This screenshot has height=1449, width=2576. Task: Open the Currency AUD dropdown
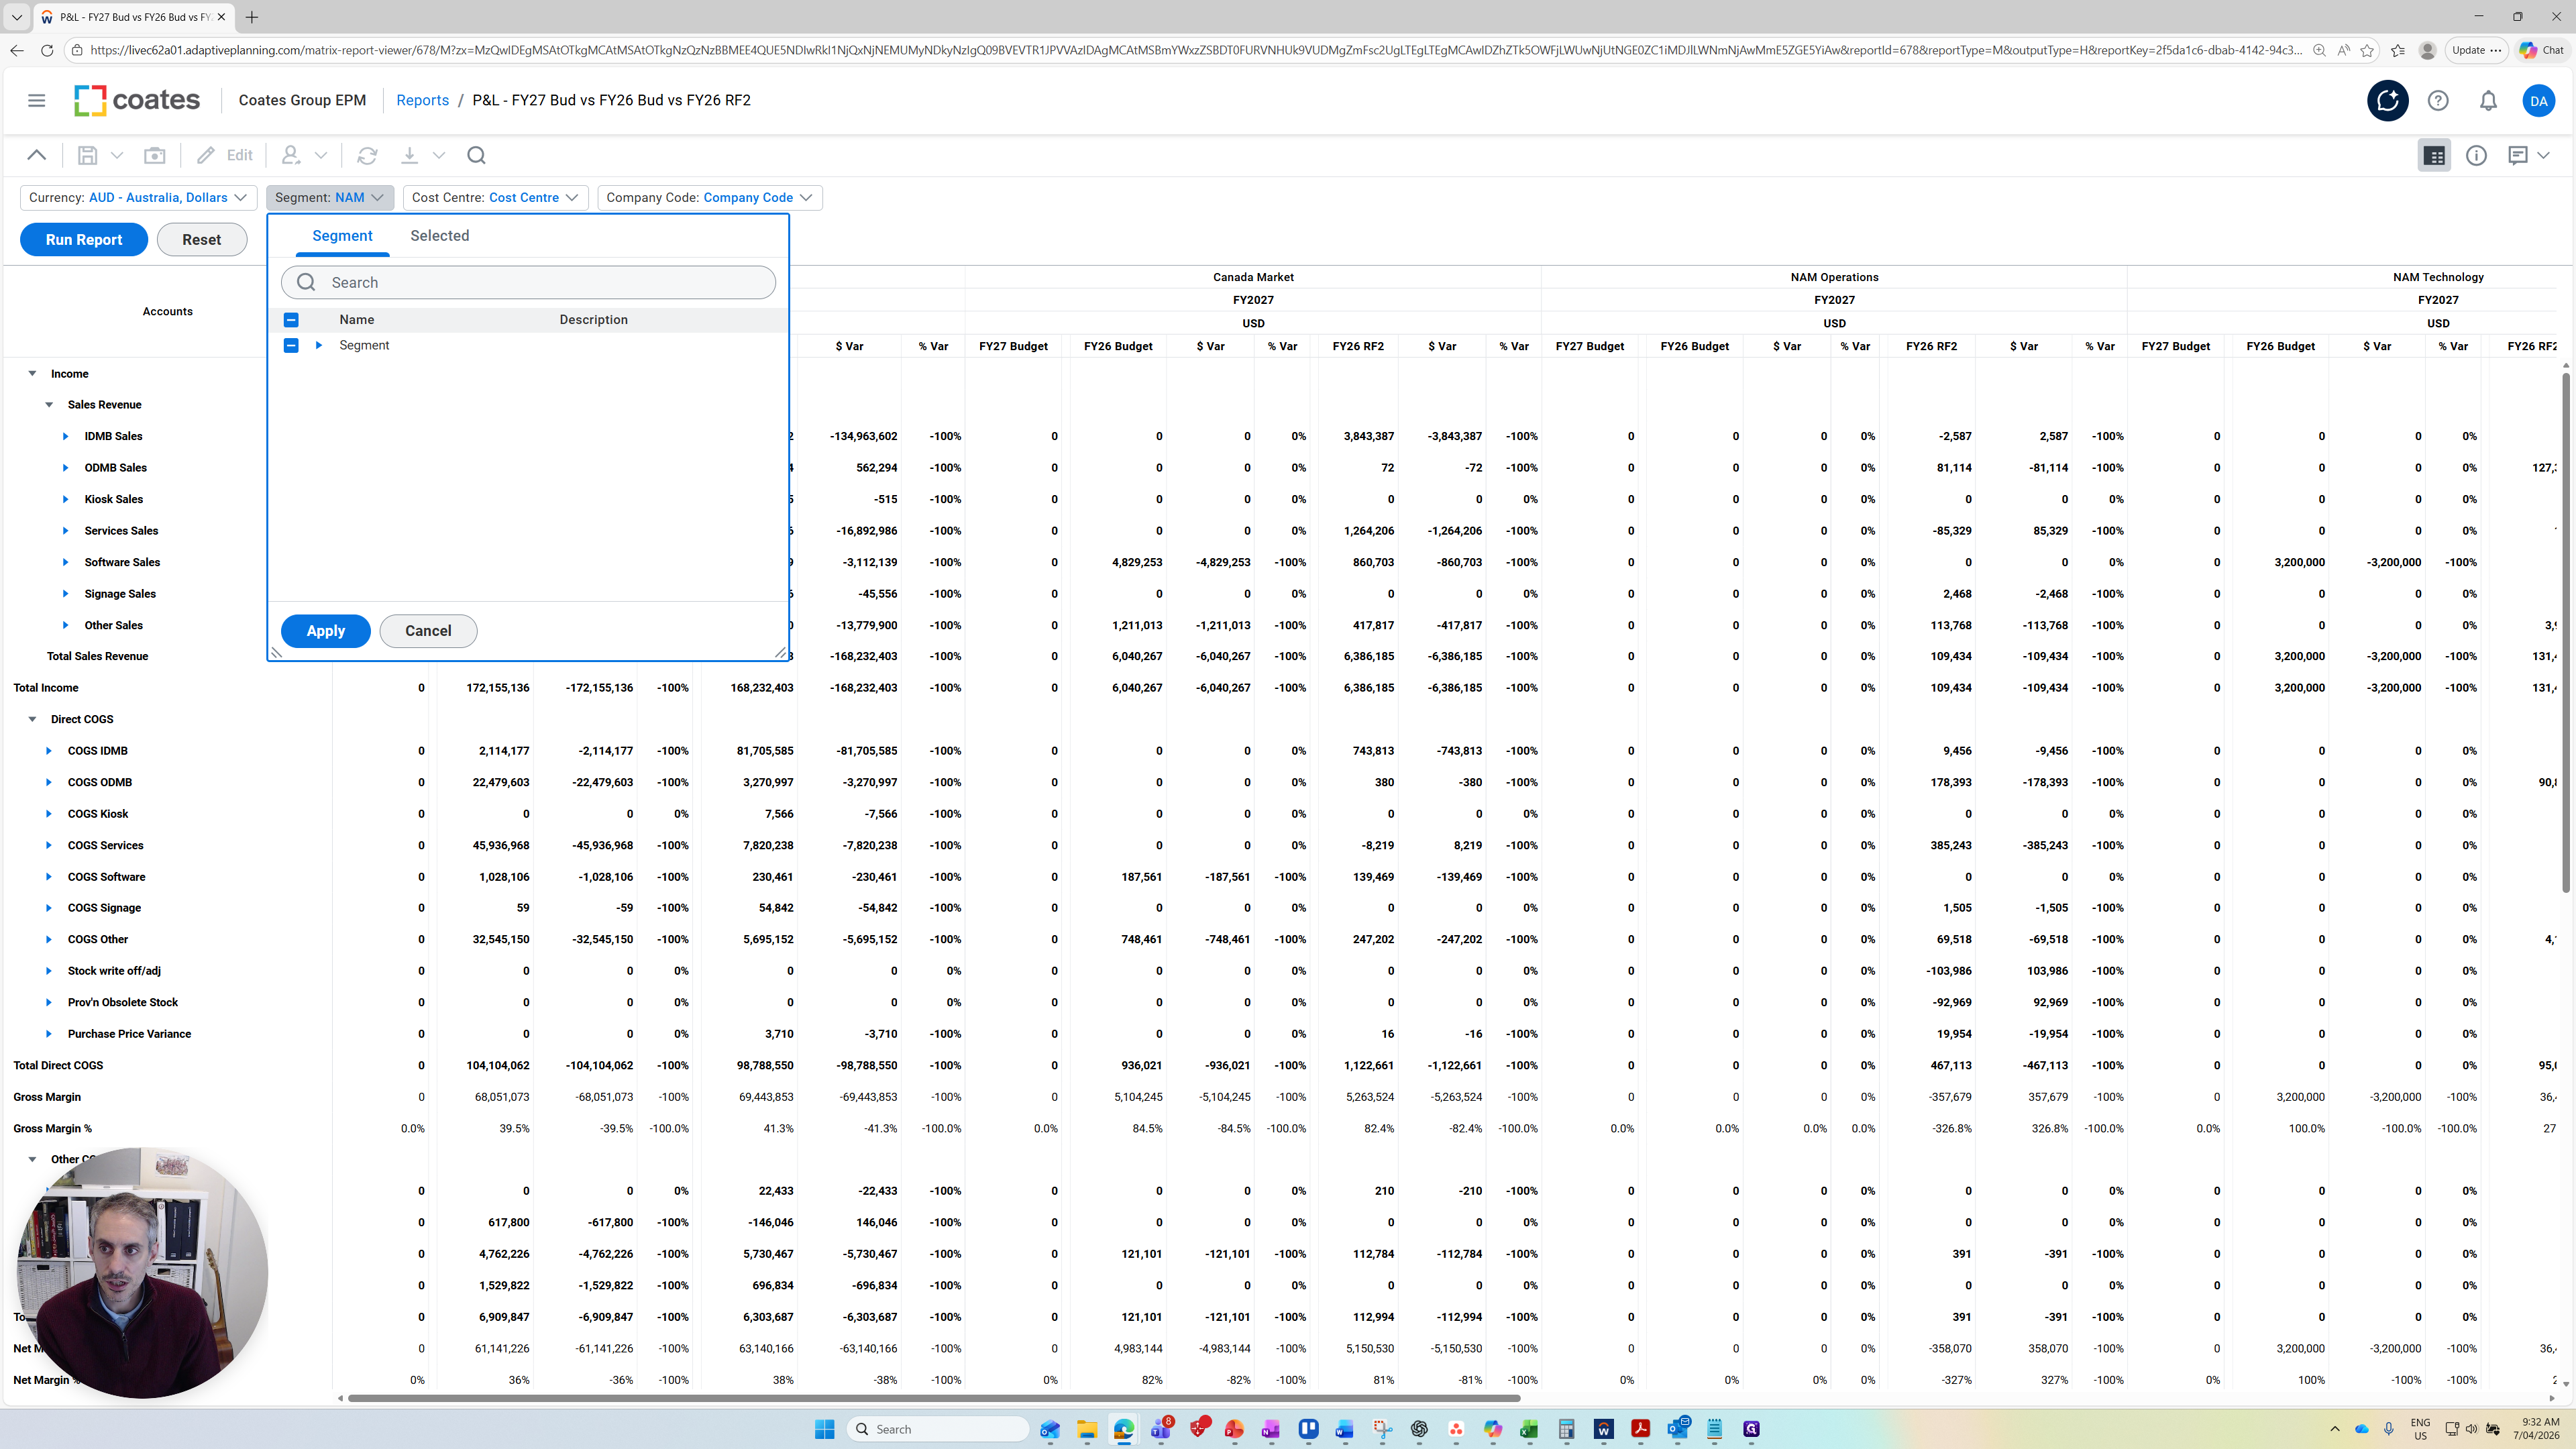pyautogui.click(x=138, y=197)
